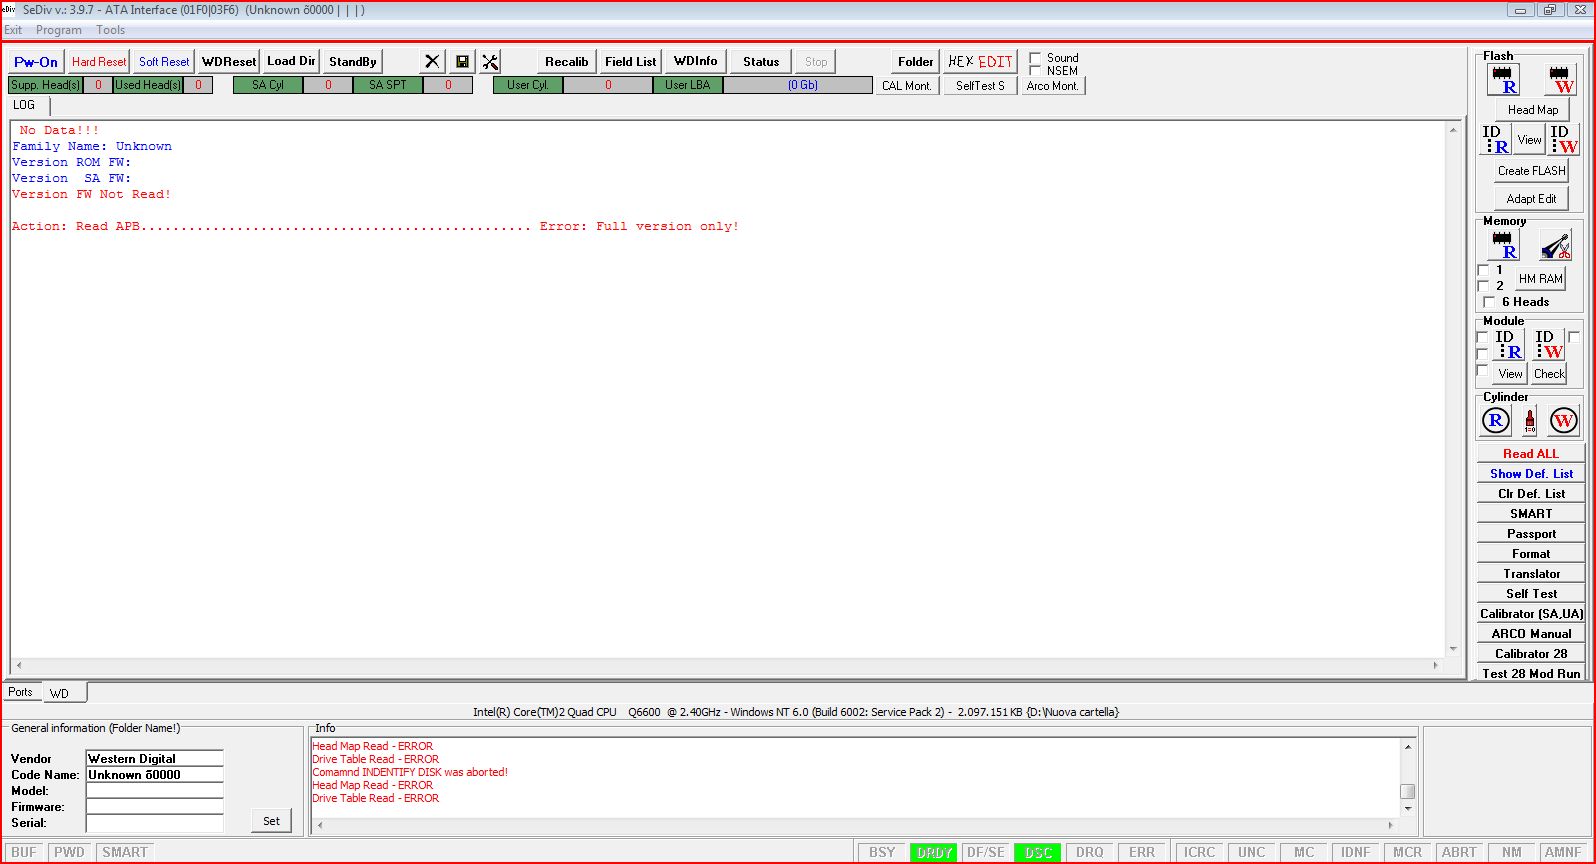Click Show Def. List button
1596x864 pixels.
click(1531, 474)
